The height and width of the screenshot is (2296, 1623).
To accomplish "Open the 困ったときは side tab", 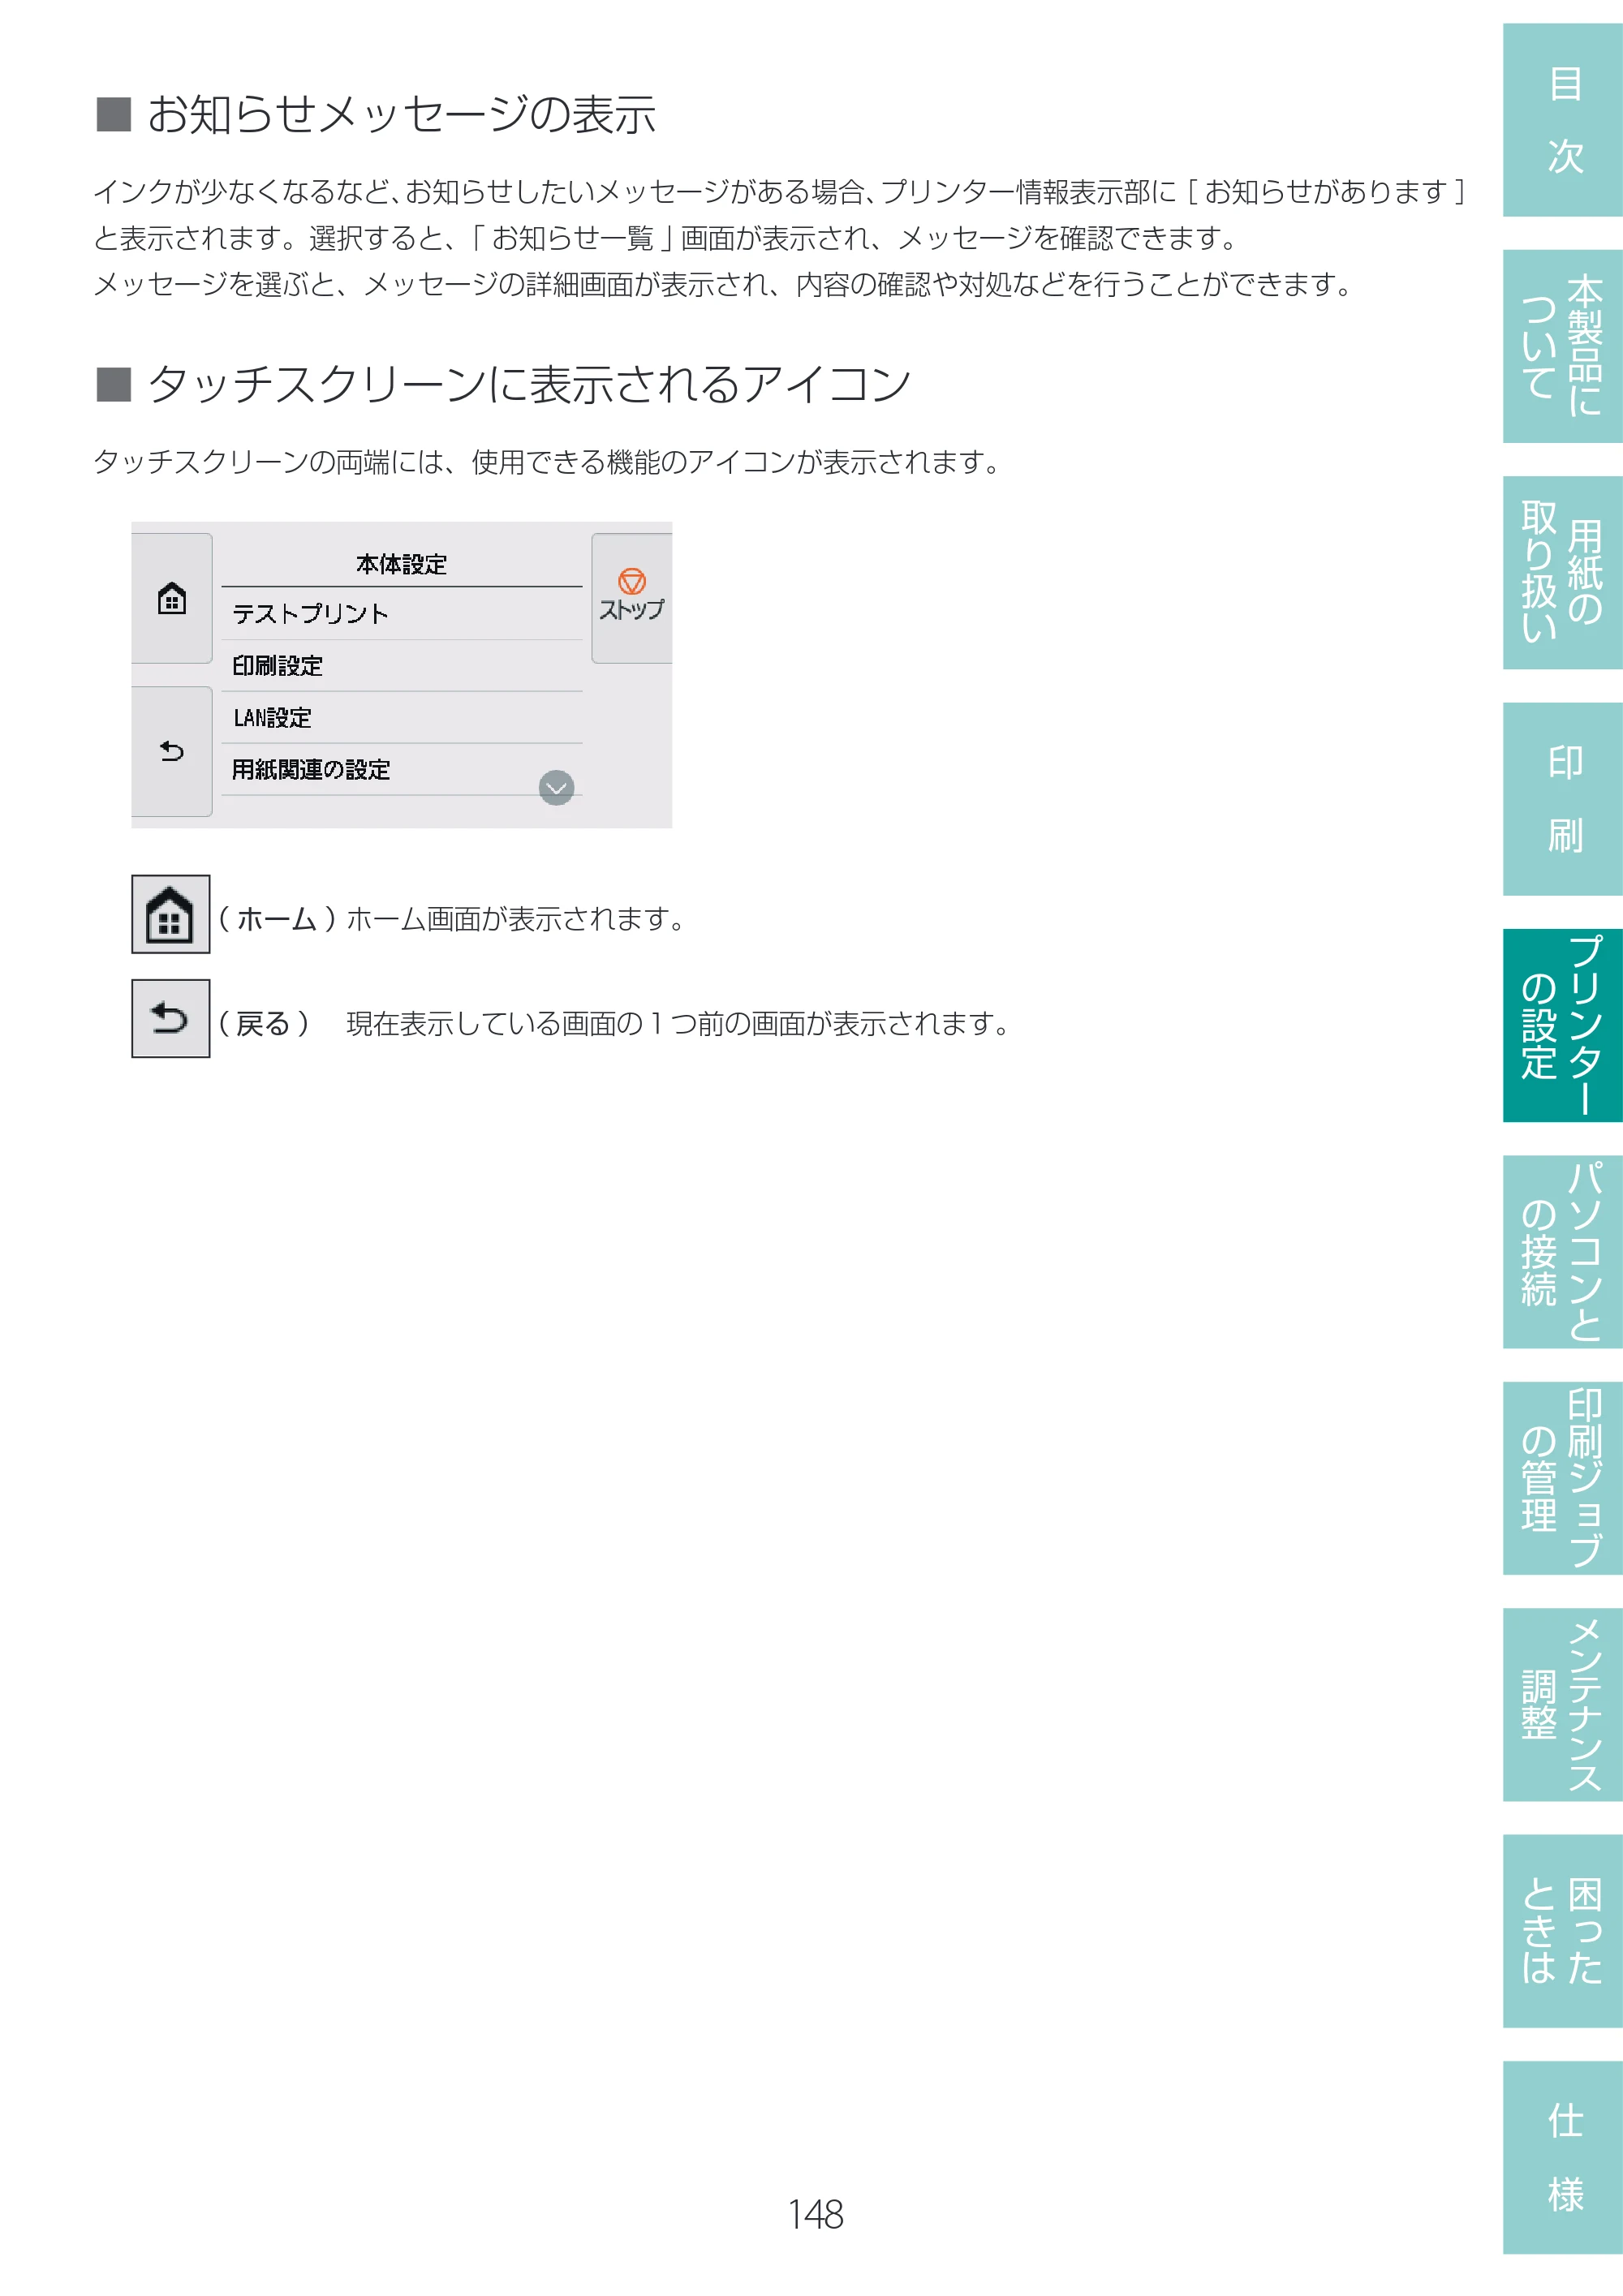I will pos(1563,1931).
